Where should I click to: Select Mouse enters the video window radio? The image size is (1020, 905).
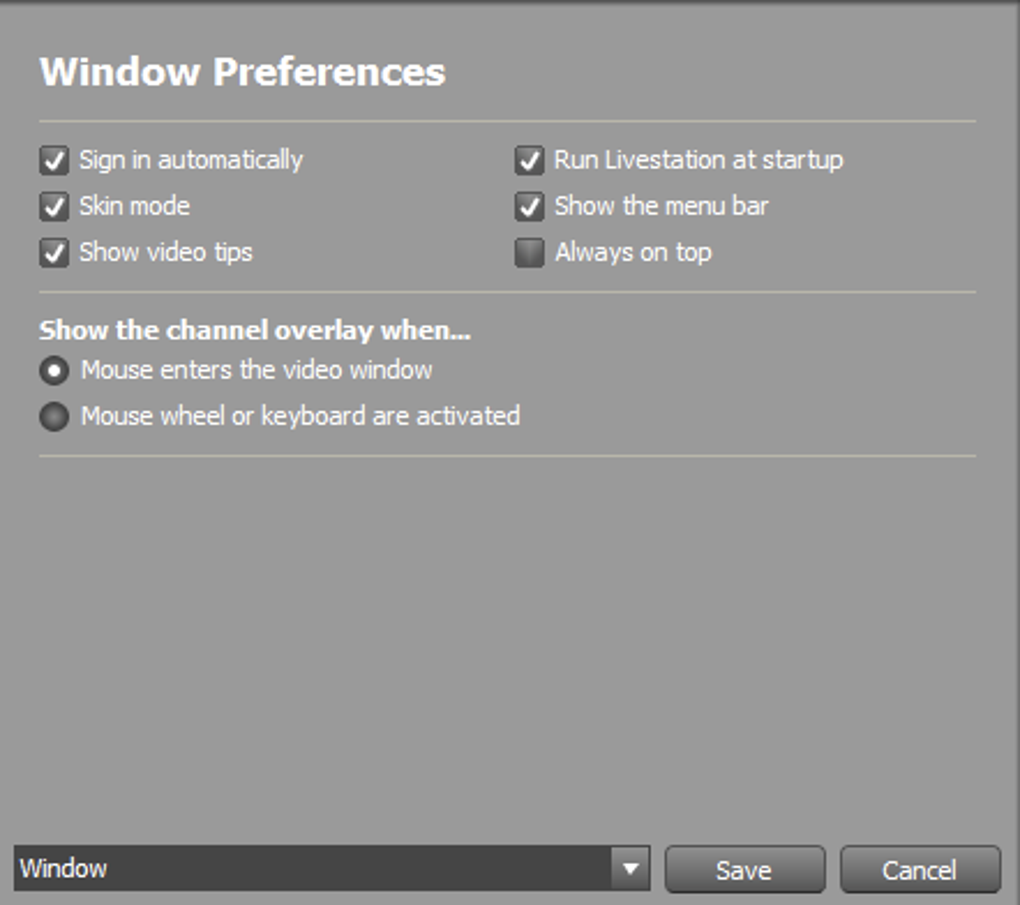pos(54,371)
